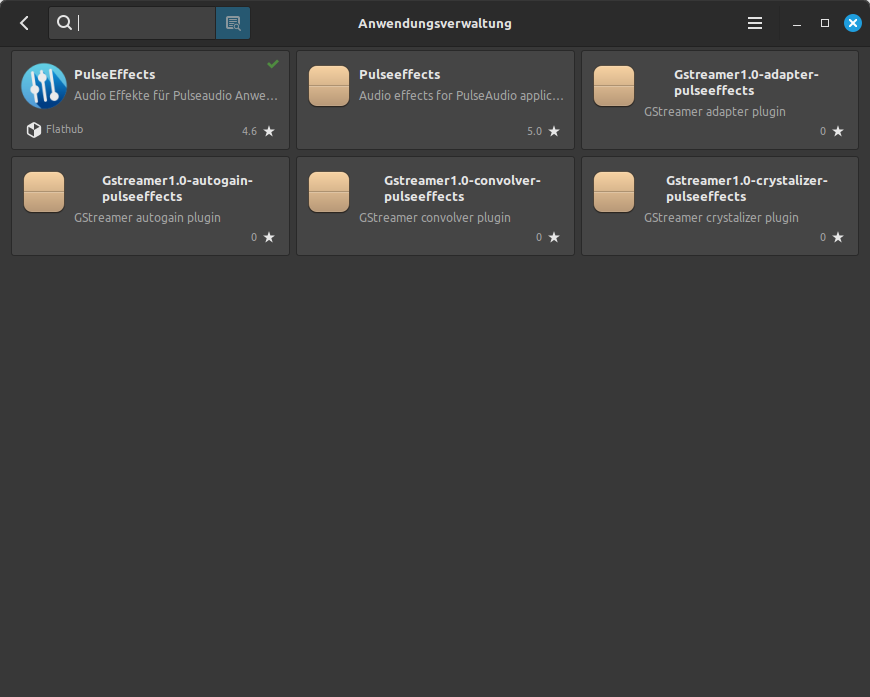Click 'GStreamer crystalizer plugin' description
Image resolution: width=870 pixels, height=697 pixels.
pyautogui.click(x=721, y=218)
